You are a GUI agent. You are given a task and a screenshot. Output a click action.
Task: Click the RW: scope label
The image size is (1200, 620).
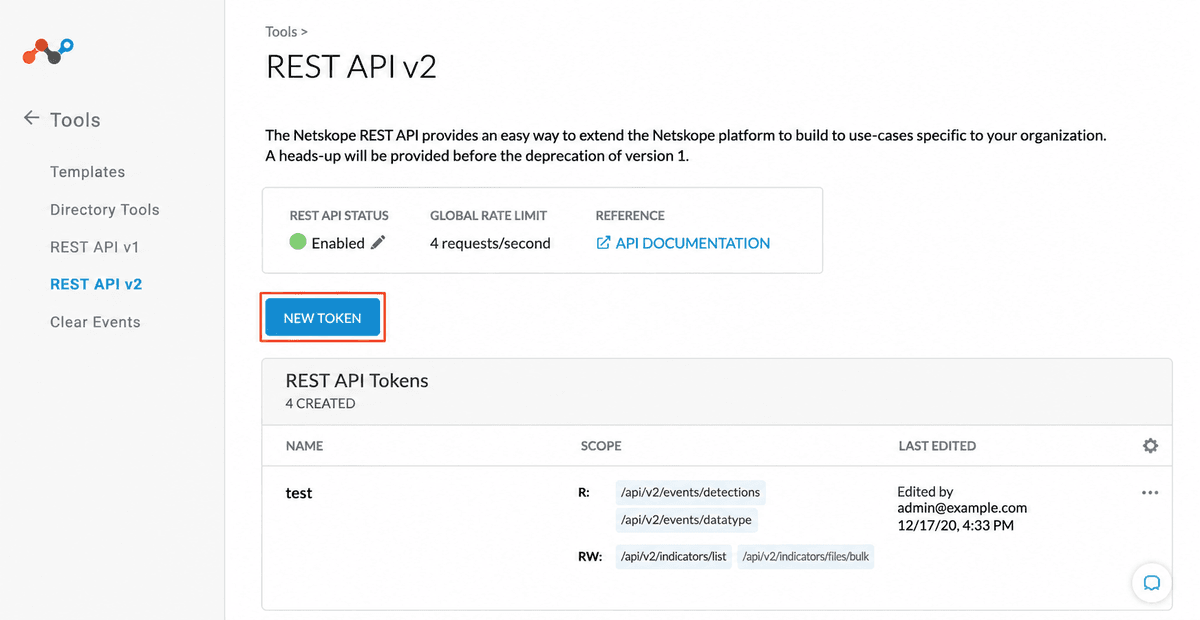pos(591,557)
